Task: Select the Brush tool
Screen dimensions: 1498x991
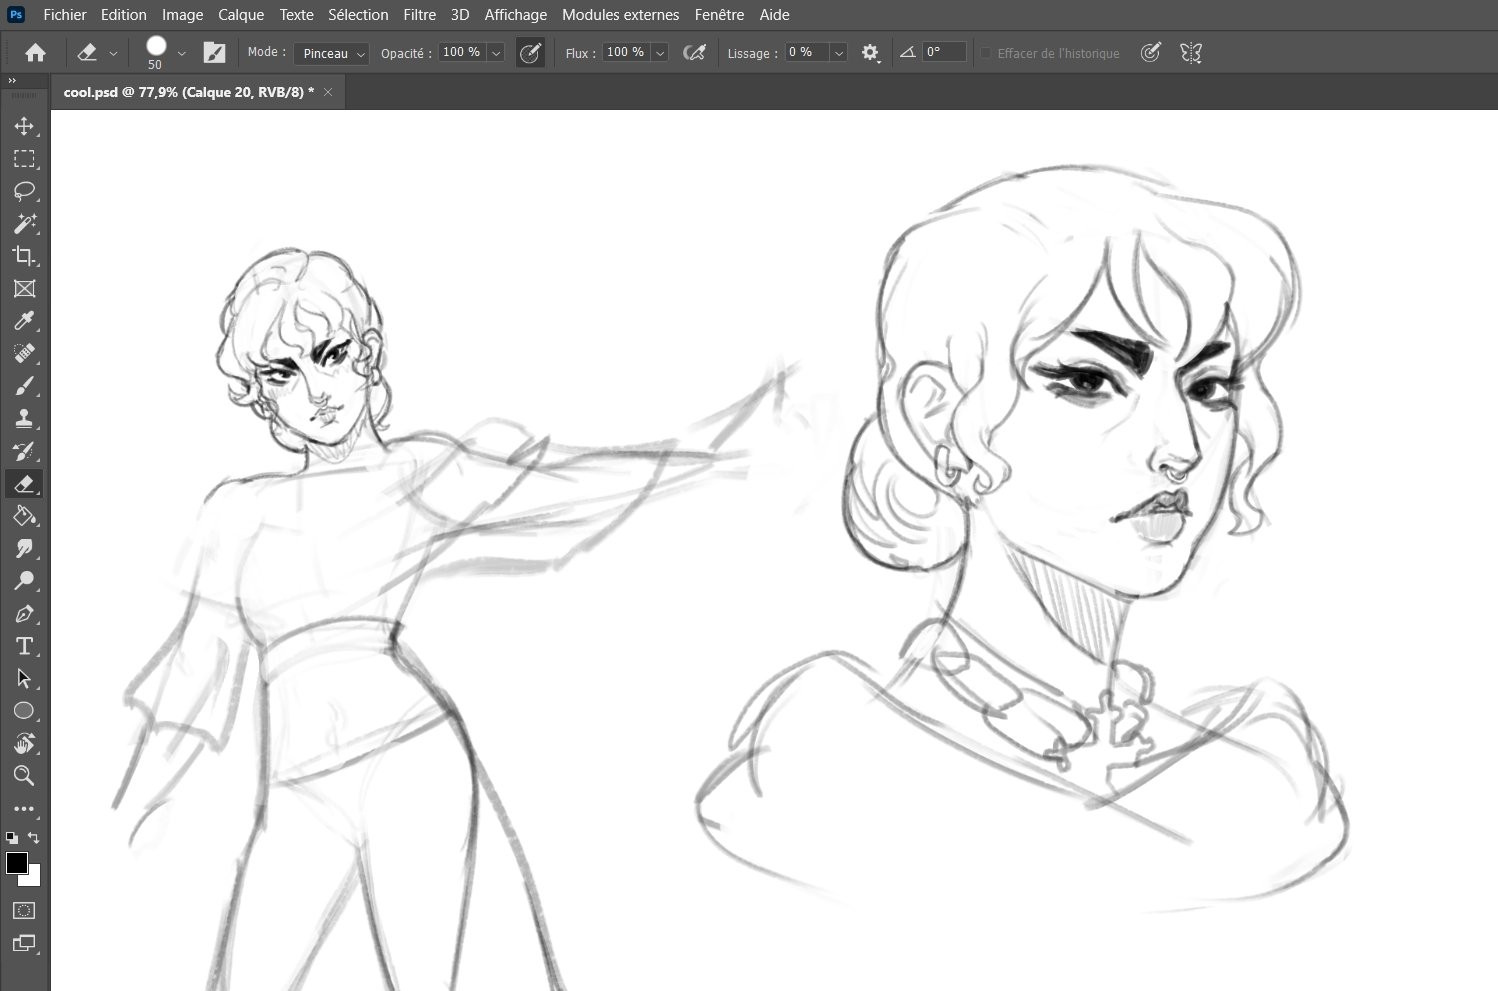Action: (x=24, y=386)
